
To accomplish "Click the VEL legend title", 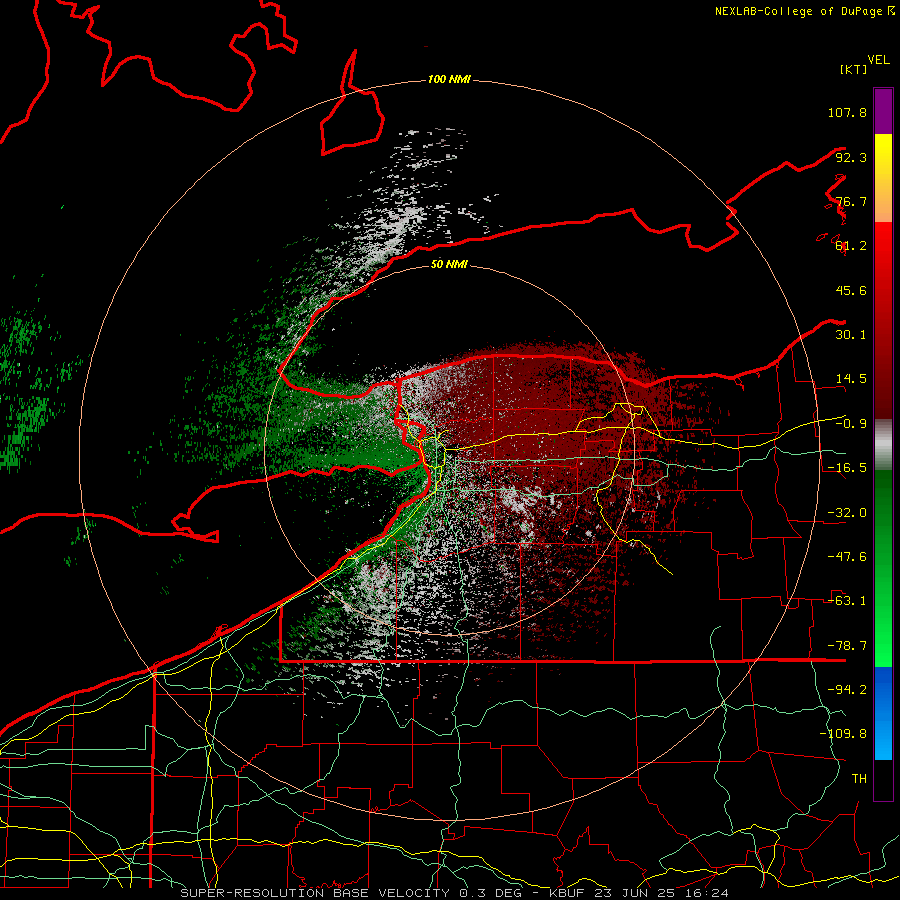I will click(879, 60).
